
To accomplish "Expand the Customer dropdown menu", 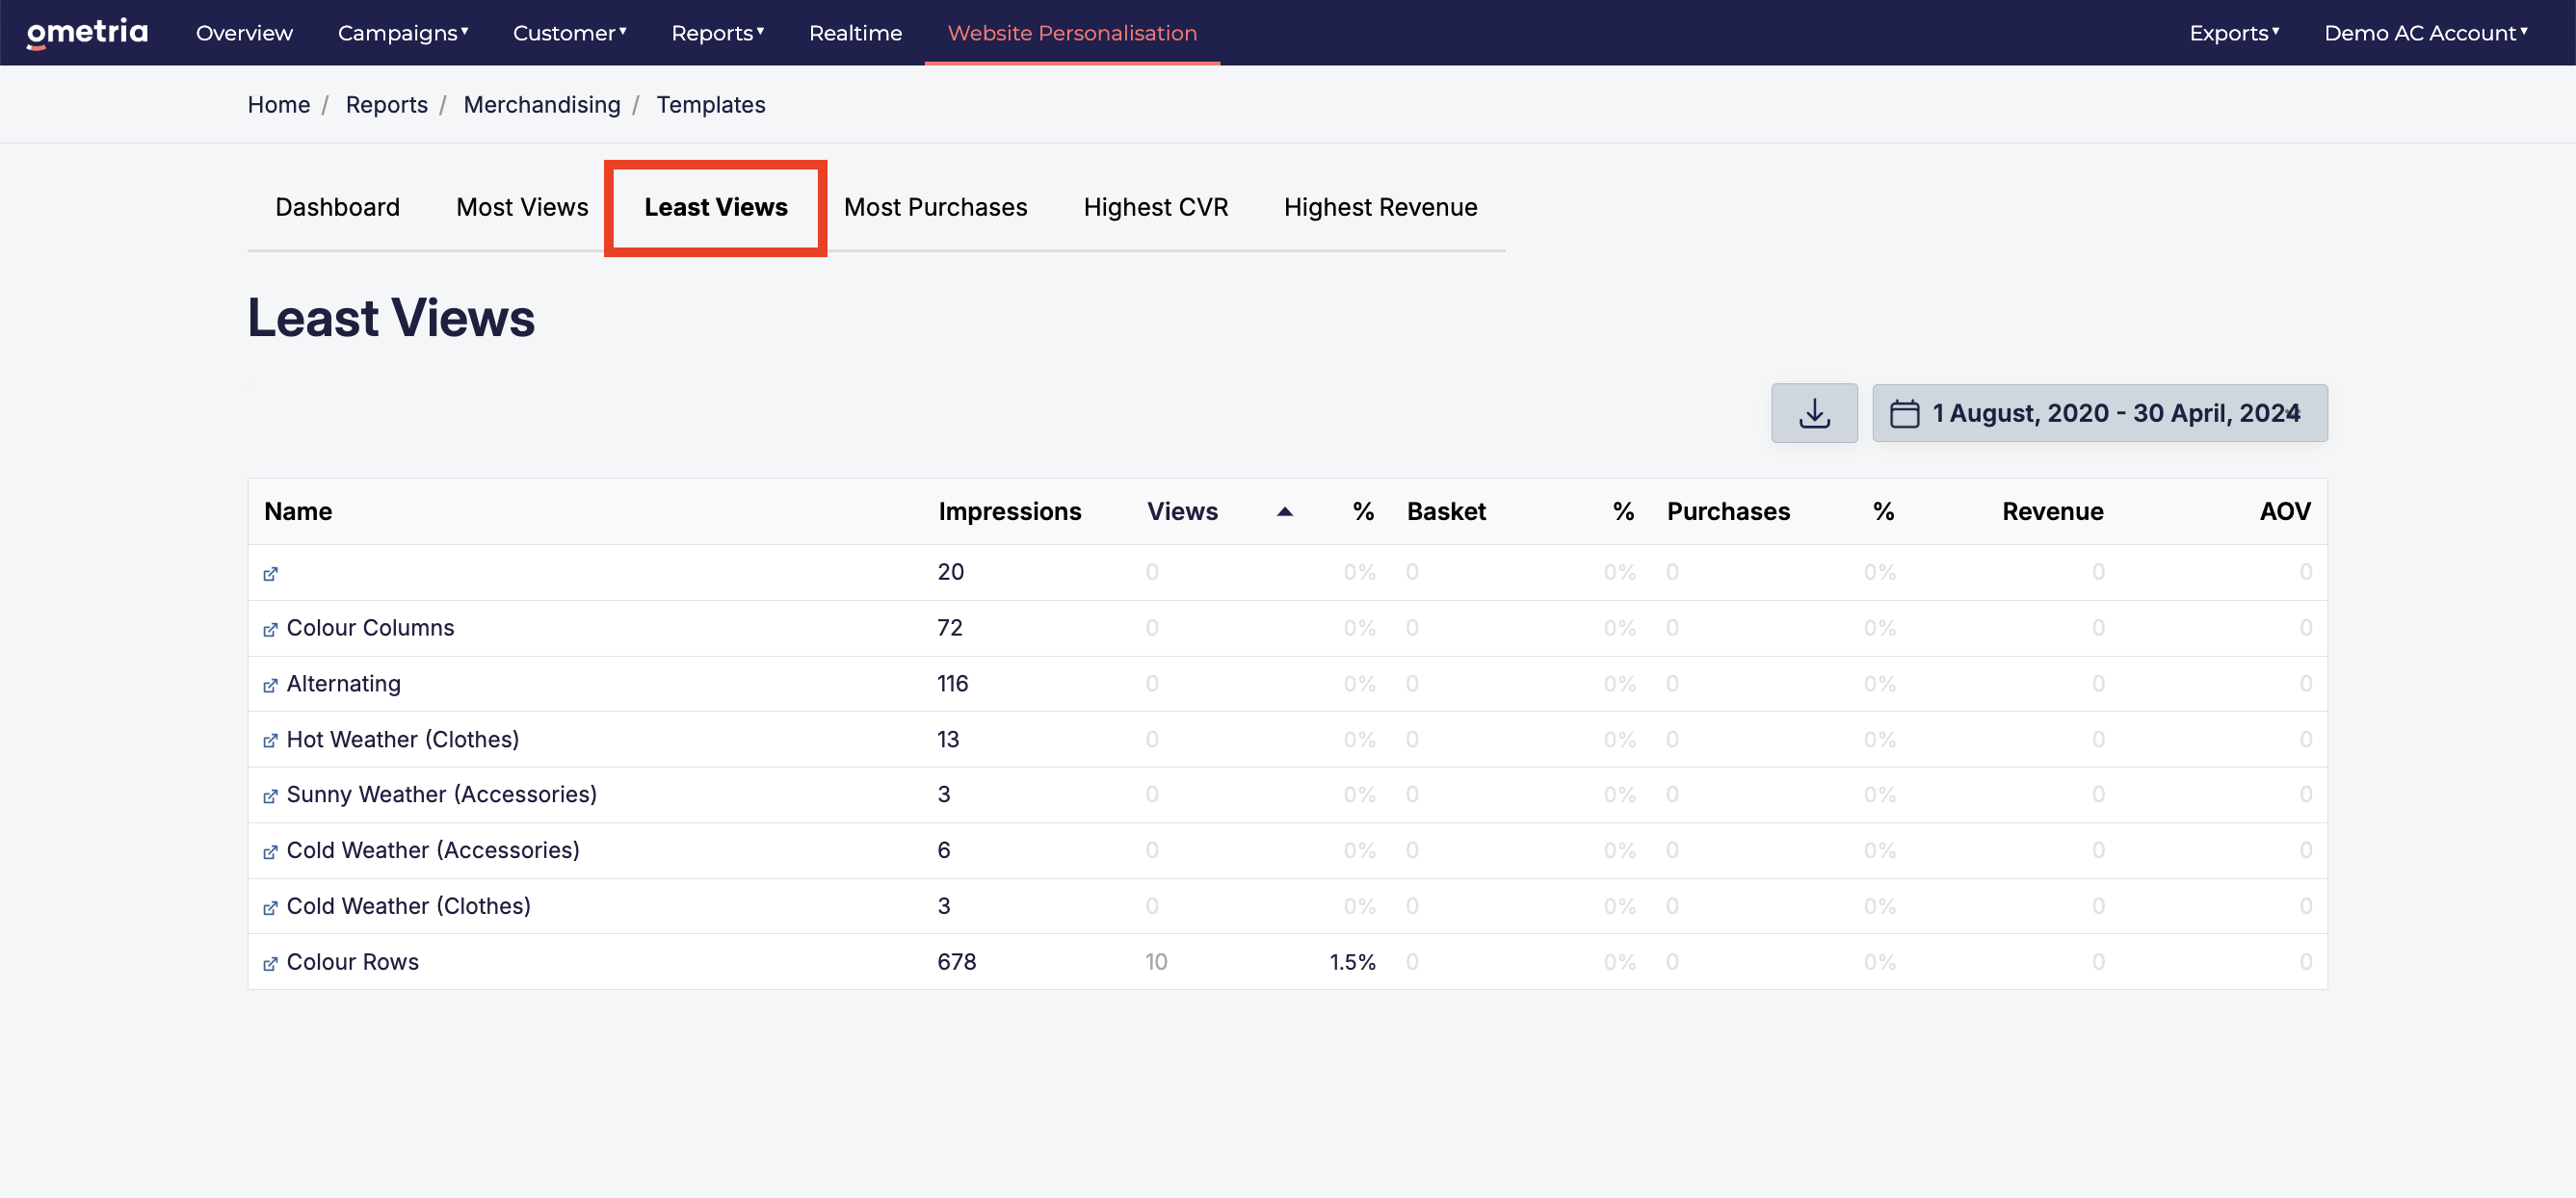I will point(570,33).
